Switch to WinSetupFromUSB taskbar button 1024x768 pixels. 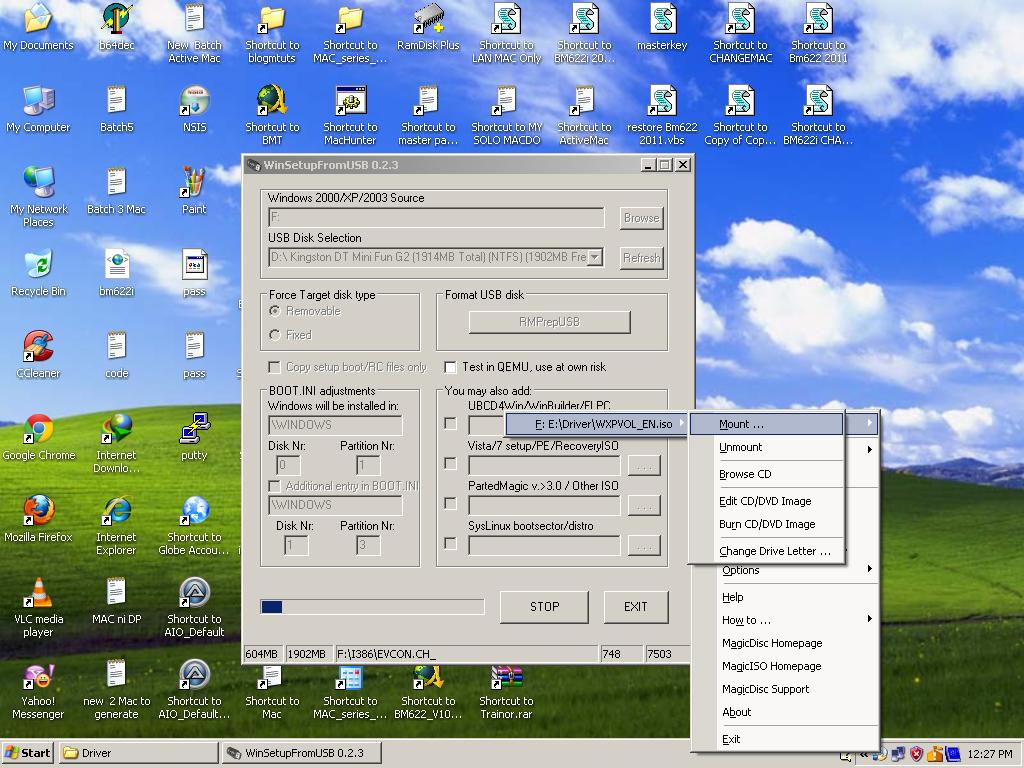point(302,753)
